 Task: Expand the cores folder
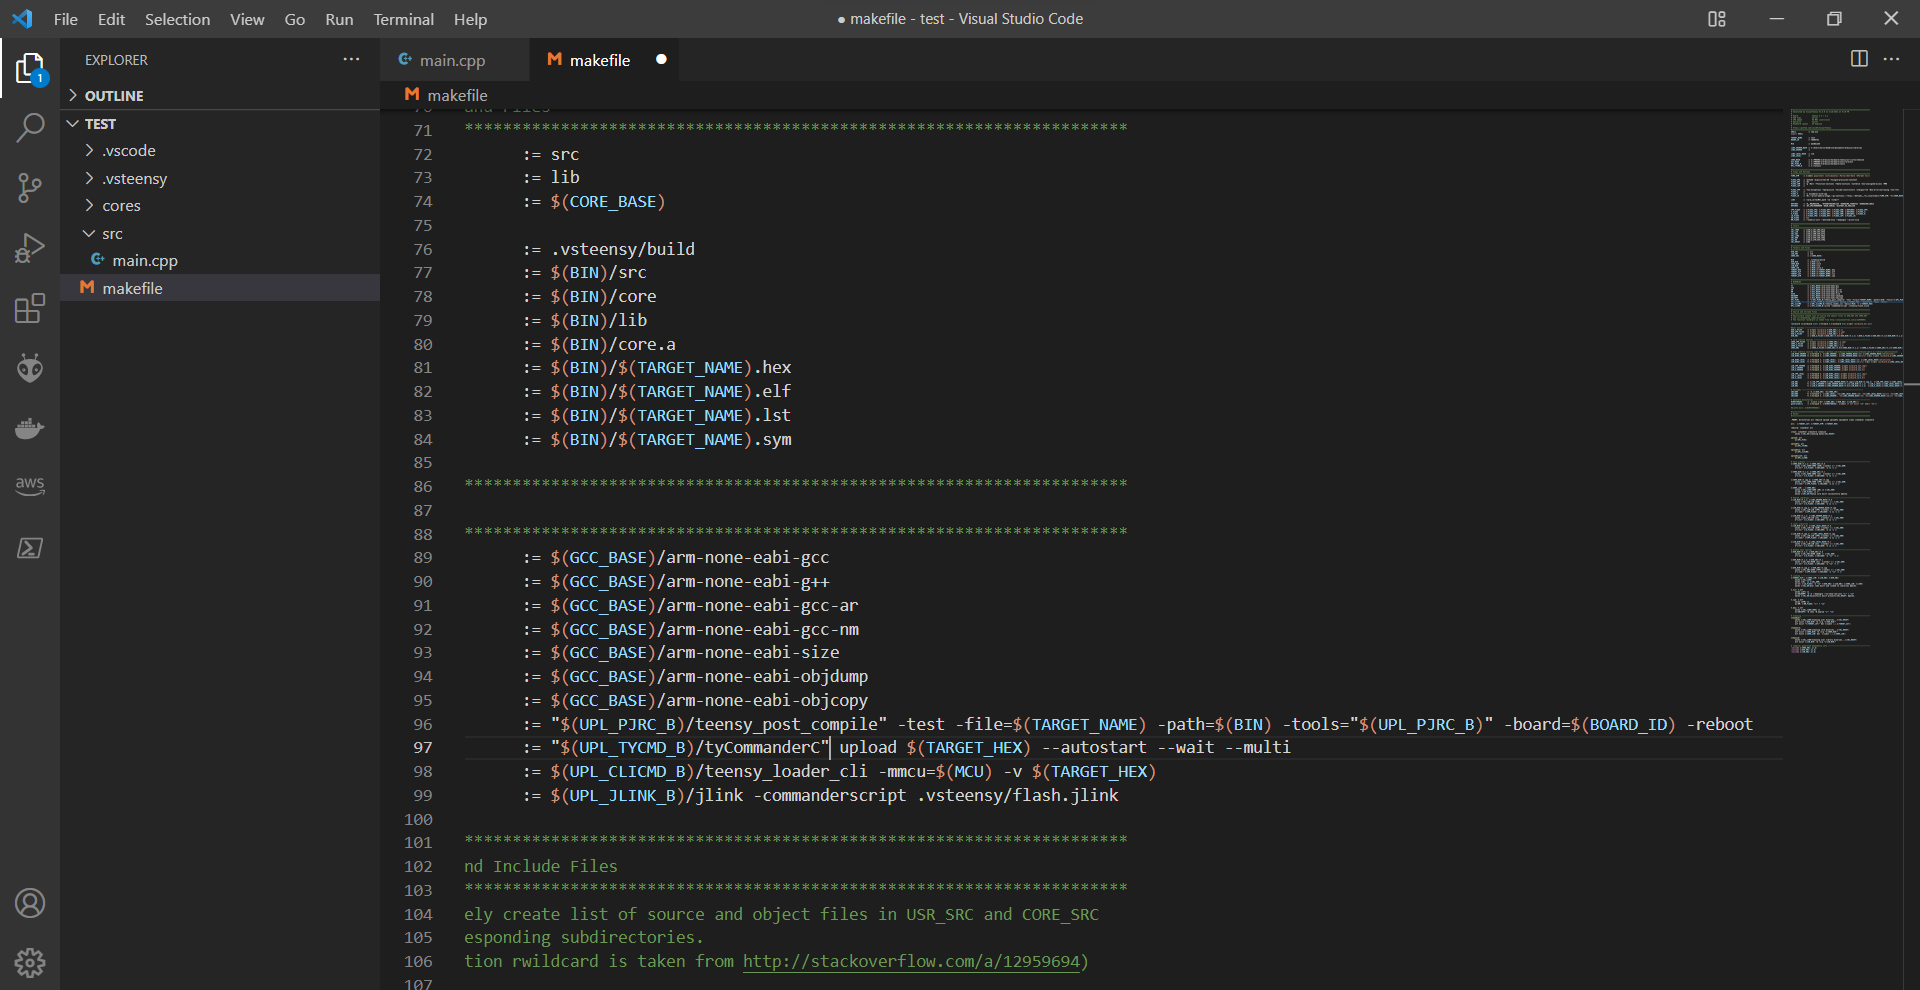pos(122,205)
